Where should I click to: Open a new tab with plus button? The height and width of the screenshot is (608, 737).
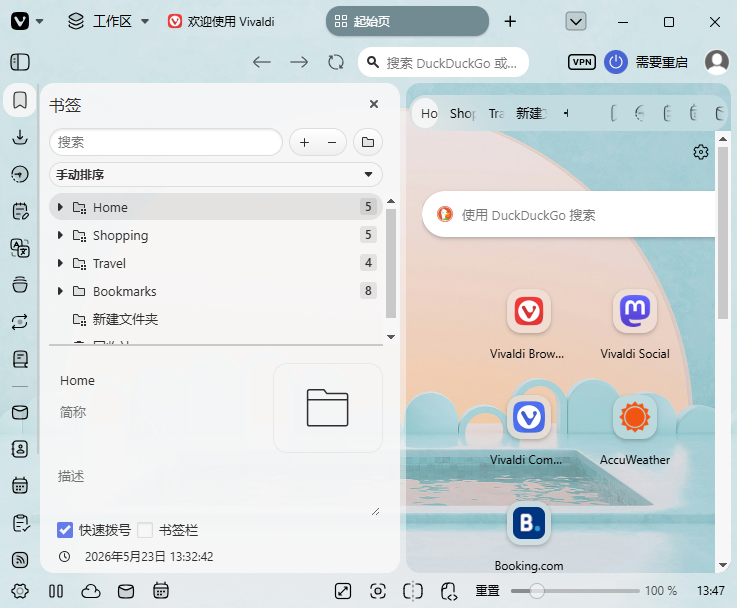(x=510, y=21)
